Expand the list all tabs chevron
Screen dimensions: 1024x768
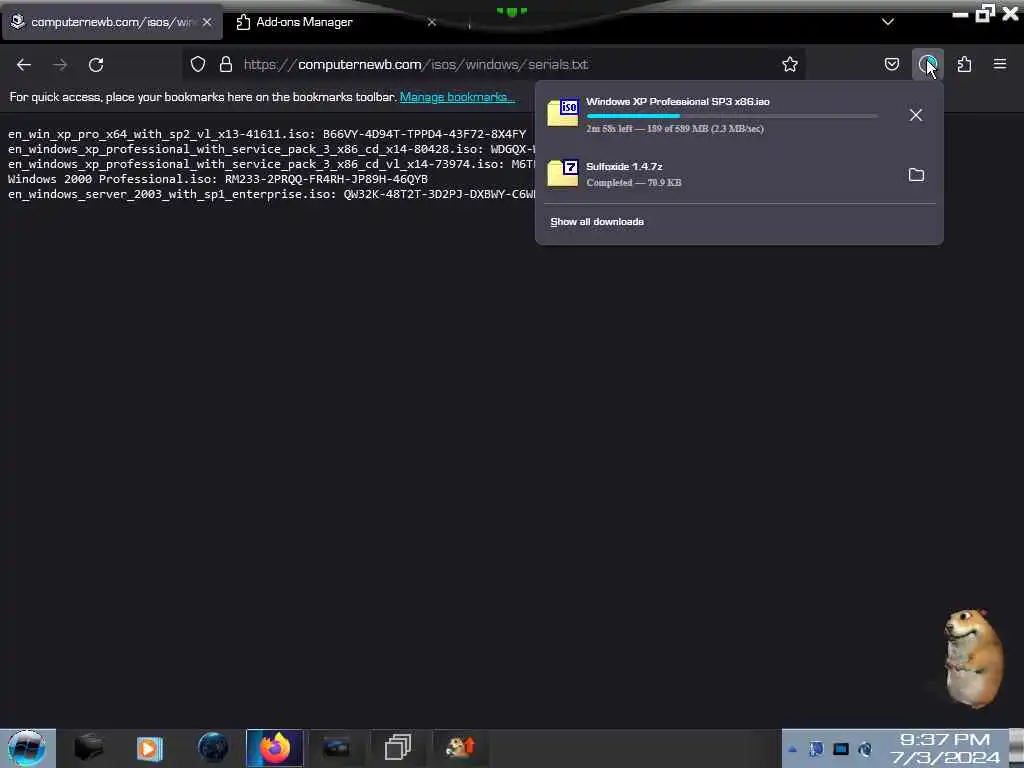[x=888, y=22]
